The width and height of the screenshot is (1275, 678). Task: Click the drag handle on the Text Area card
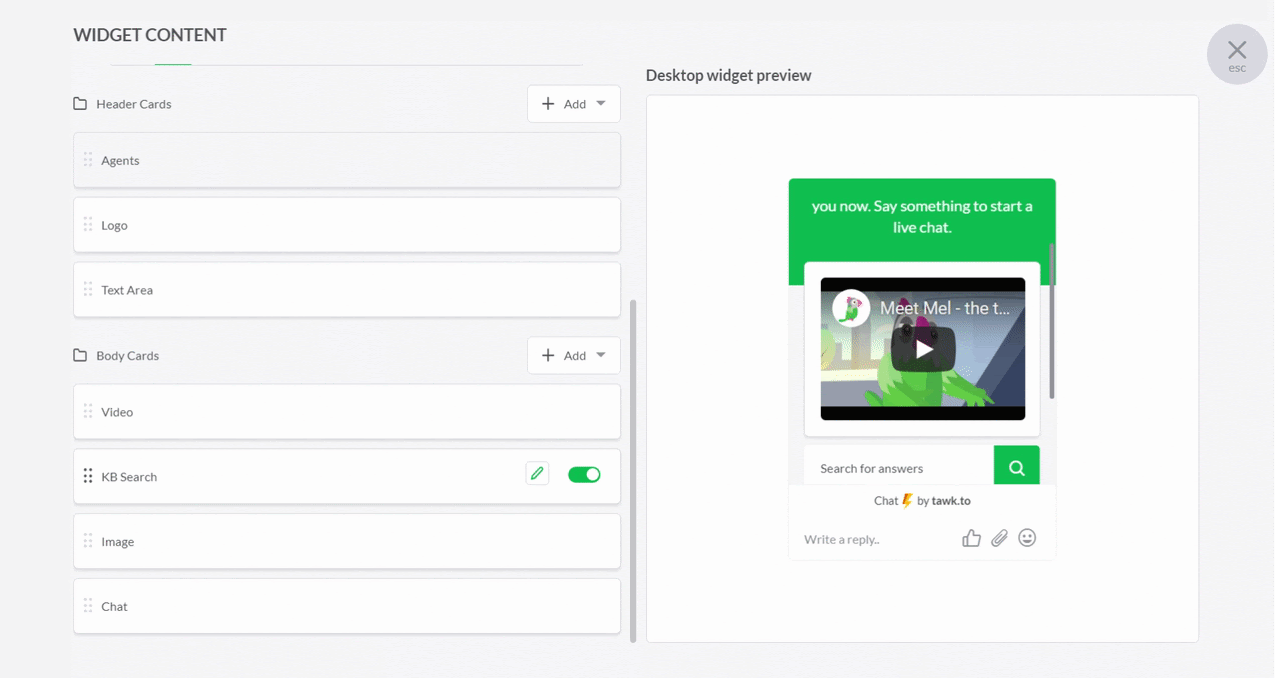88,290
